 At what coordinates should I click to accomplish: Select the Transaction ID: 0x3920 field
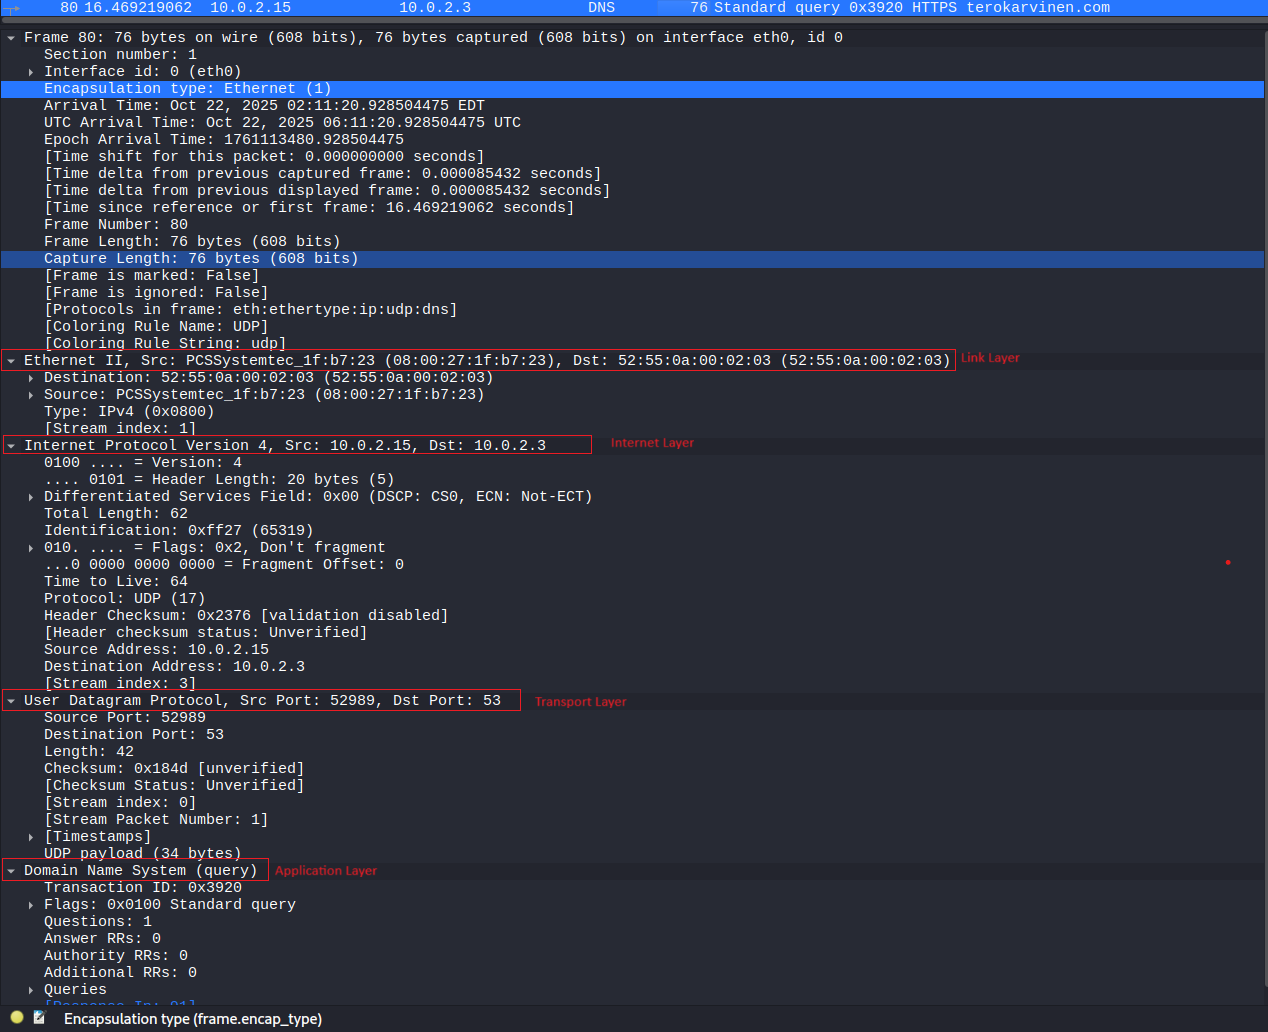(x=142, y=888)
